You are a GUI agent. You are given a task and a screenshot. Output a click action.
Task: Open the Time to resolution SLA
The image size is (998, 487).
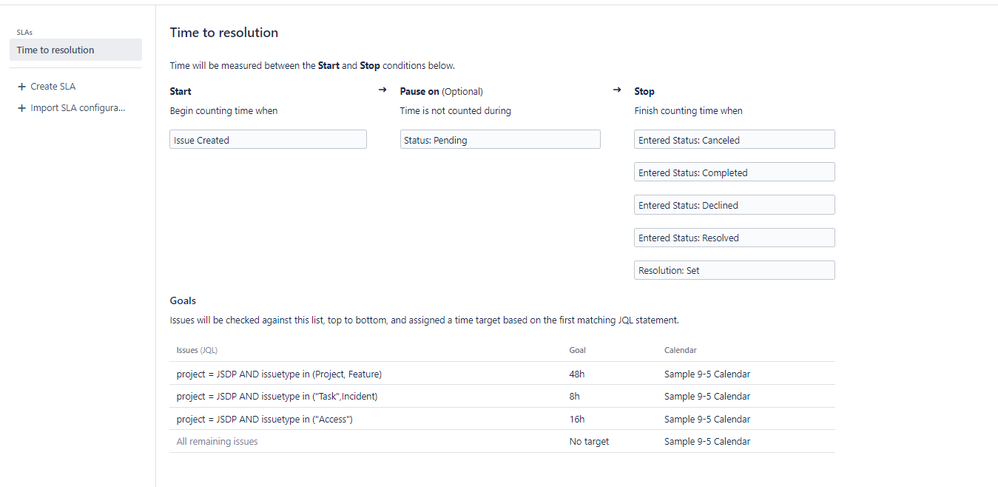tap(56, 50)
